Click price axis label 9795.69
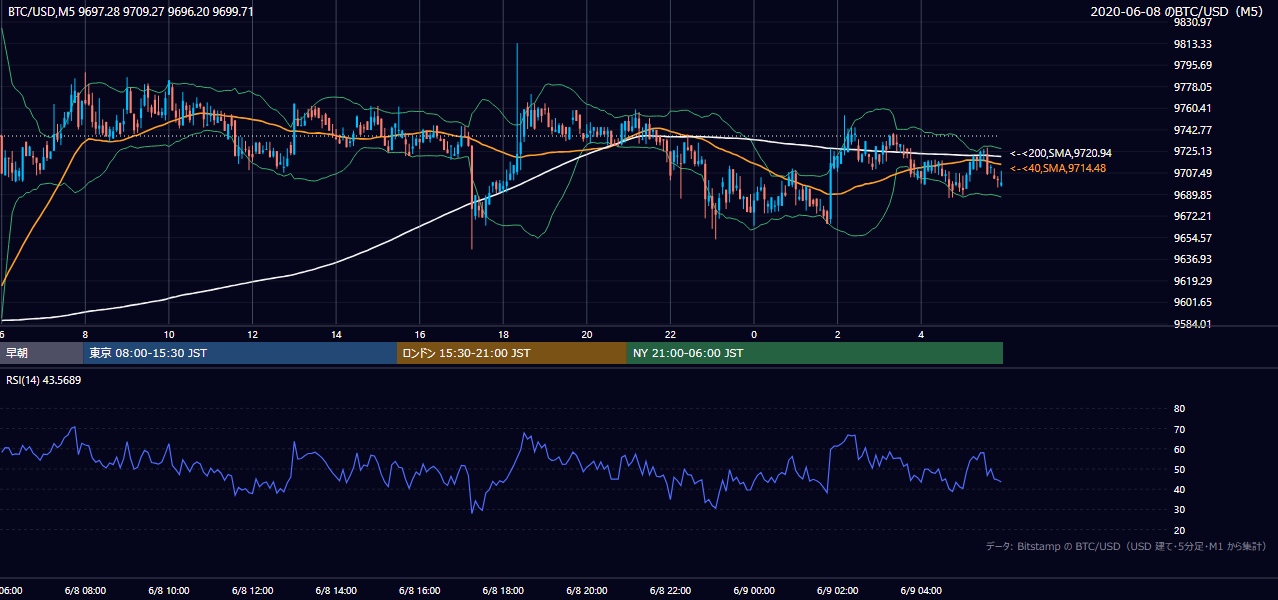 [x=1192, y=65]
